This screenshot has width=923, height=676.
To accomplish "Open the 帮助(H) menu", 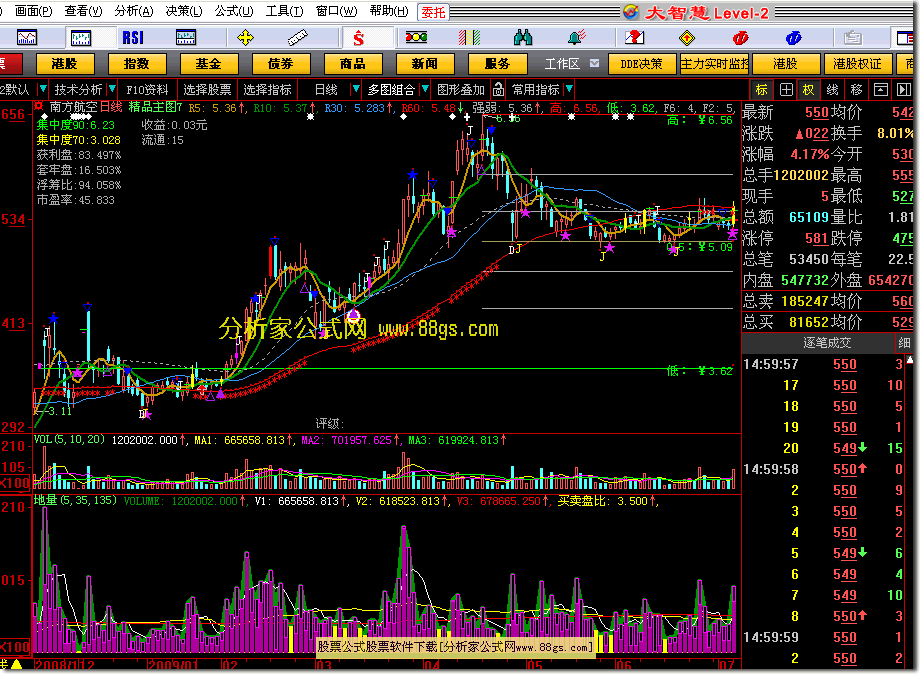I will pyautogui.click(x=389, y=11).
